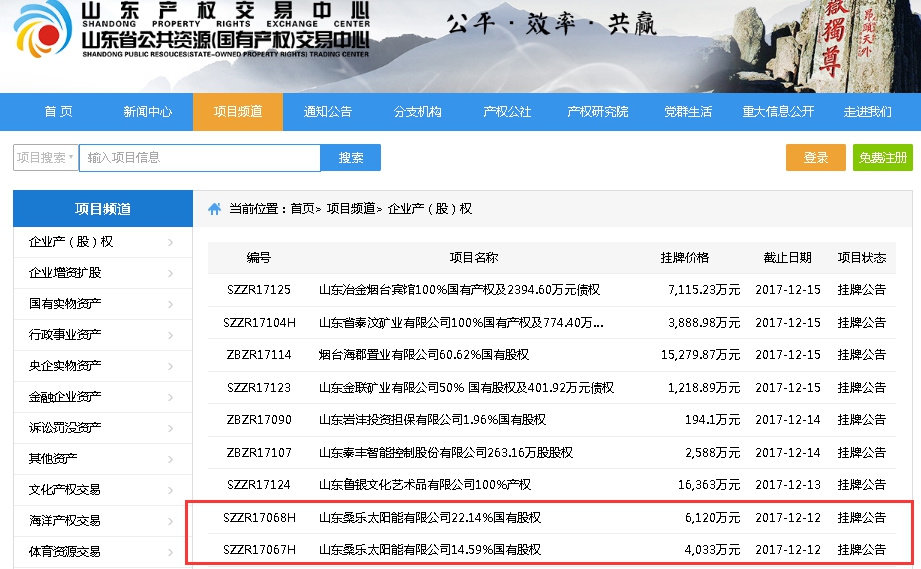Expand the chevron next to 体育资源交易
The width and height of the screenshot is (921, 569).
(x=170, y=552)
